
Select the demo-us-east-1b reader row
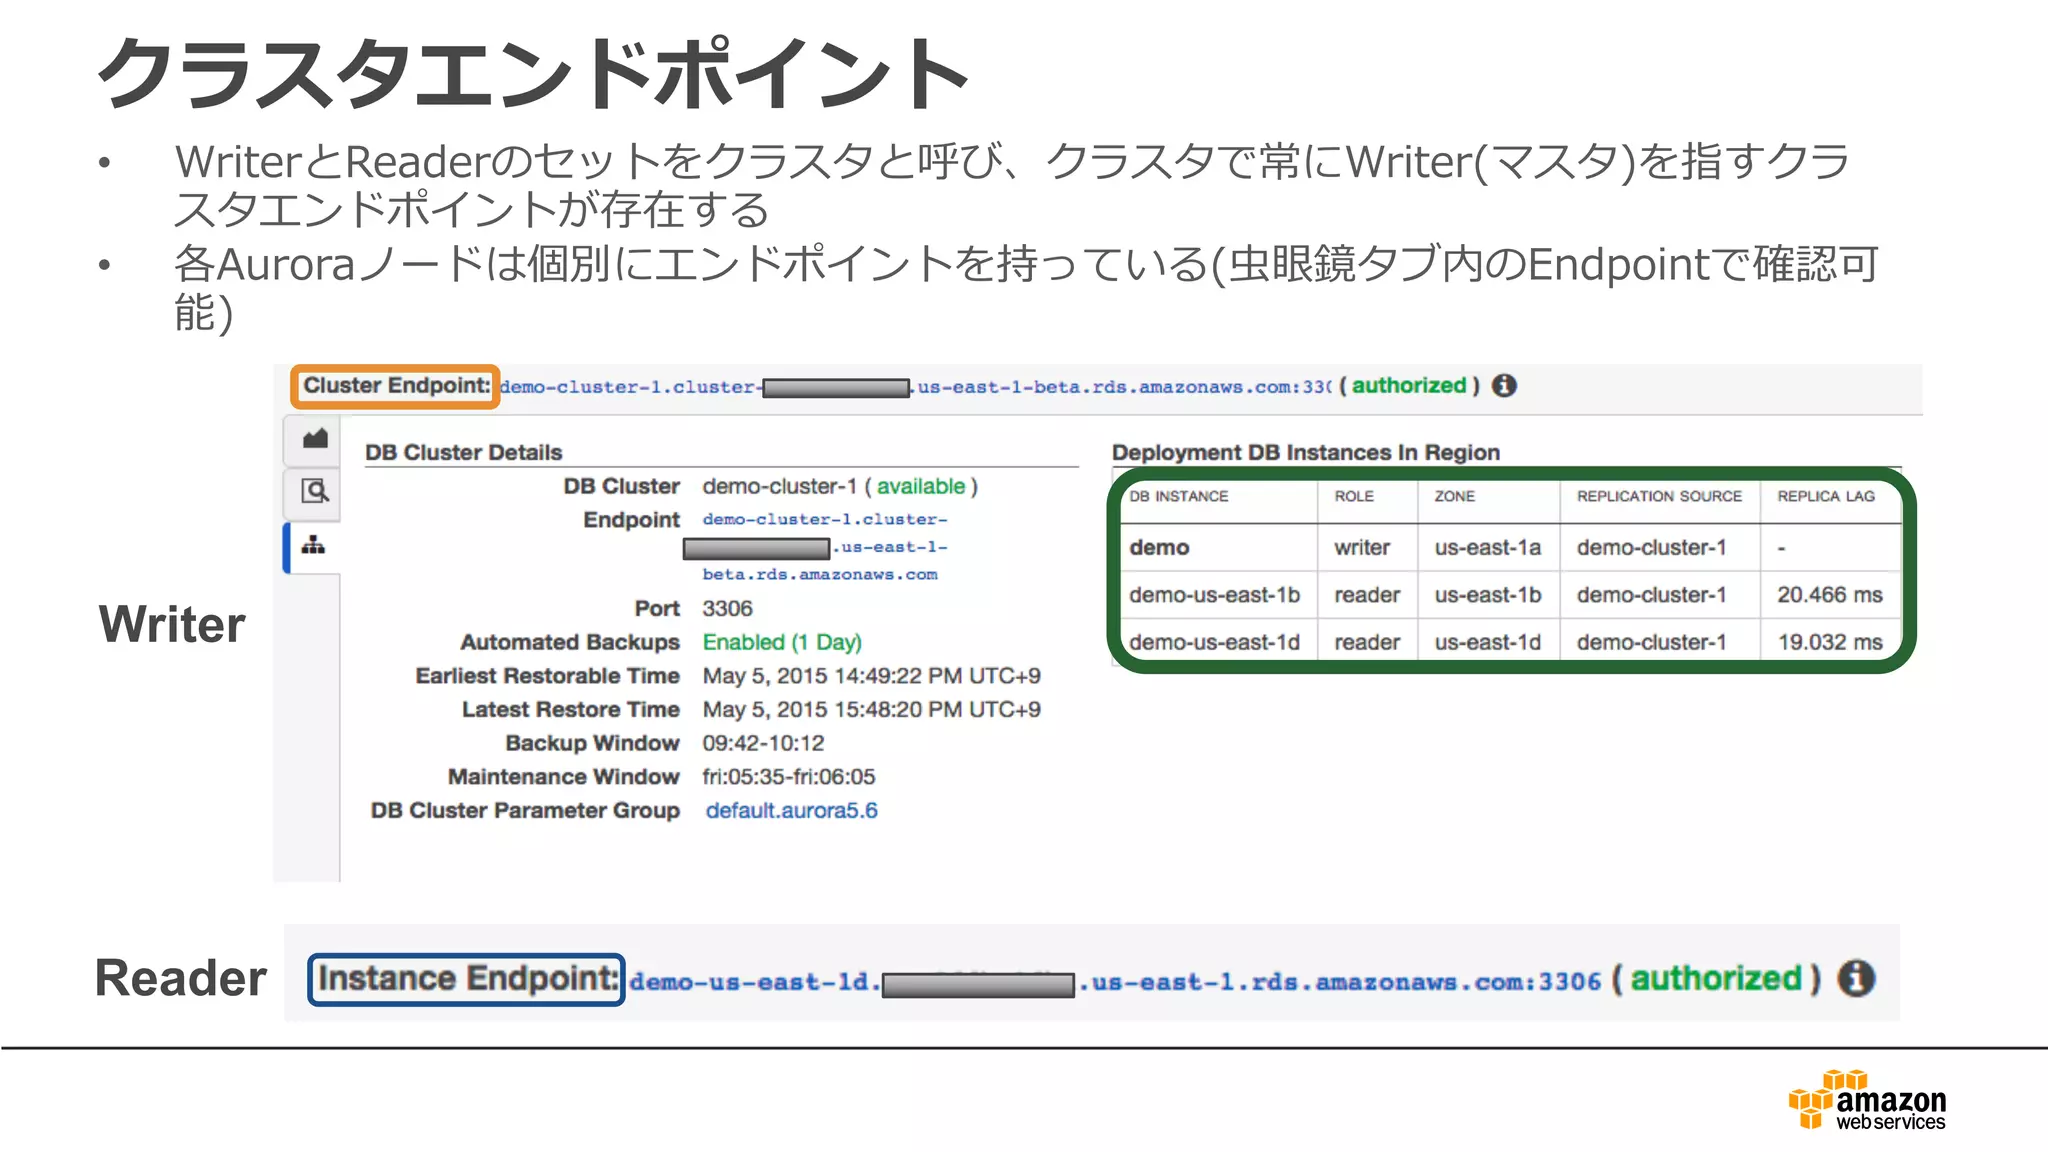pyautogui.click(x=1214, y=595)
